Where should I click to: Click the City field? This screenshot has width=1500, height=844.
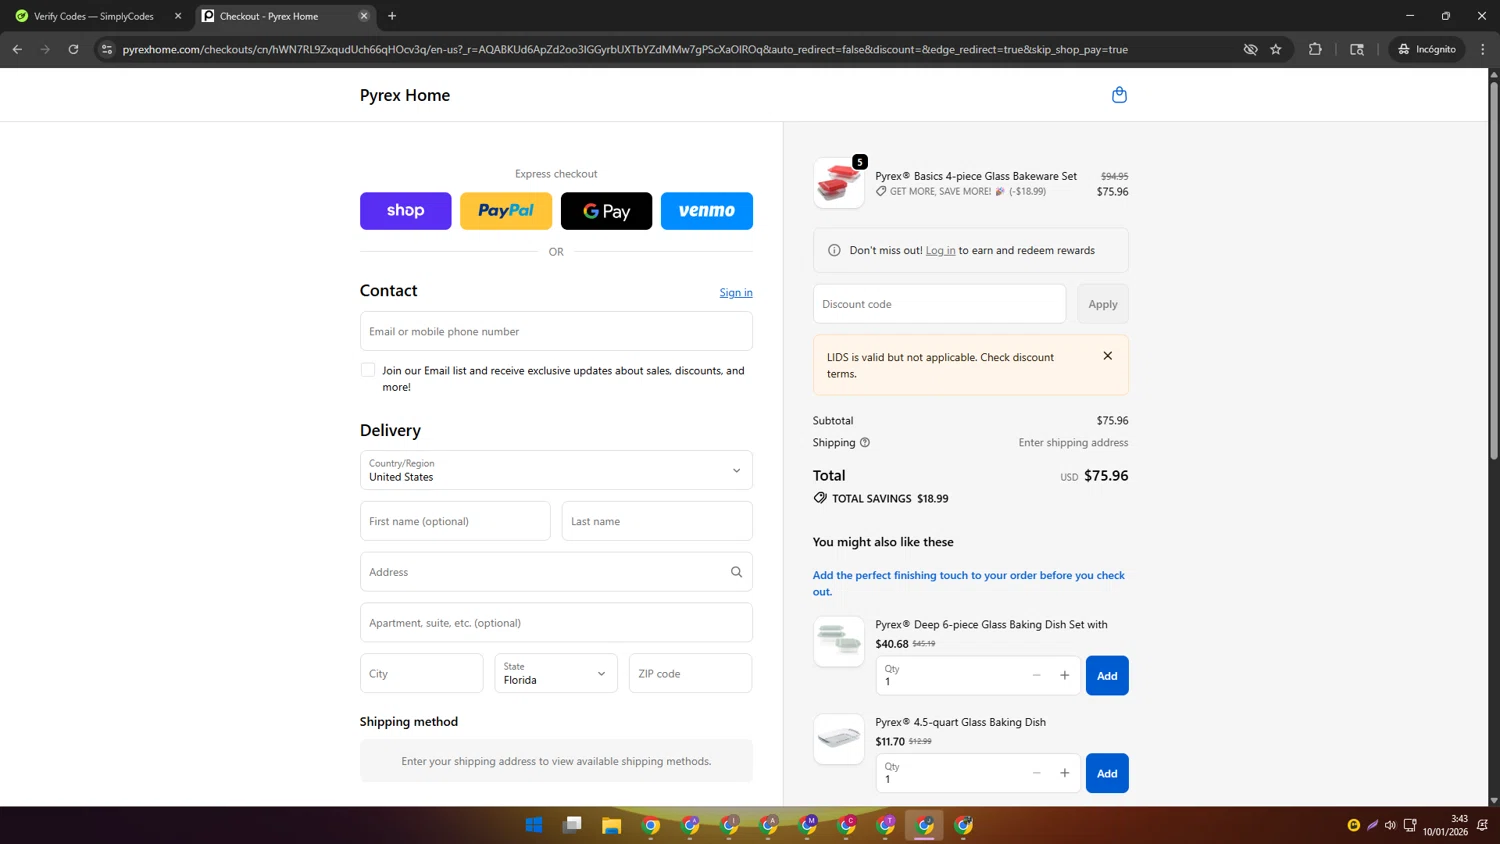421,673
